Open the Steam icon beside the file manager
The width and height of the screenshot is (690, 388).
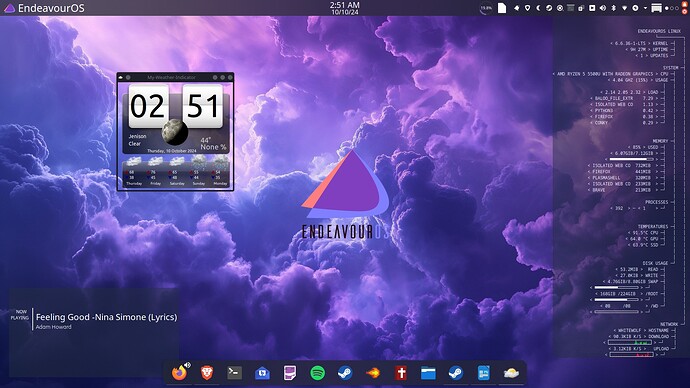click(455, 373)
